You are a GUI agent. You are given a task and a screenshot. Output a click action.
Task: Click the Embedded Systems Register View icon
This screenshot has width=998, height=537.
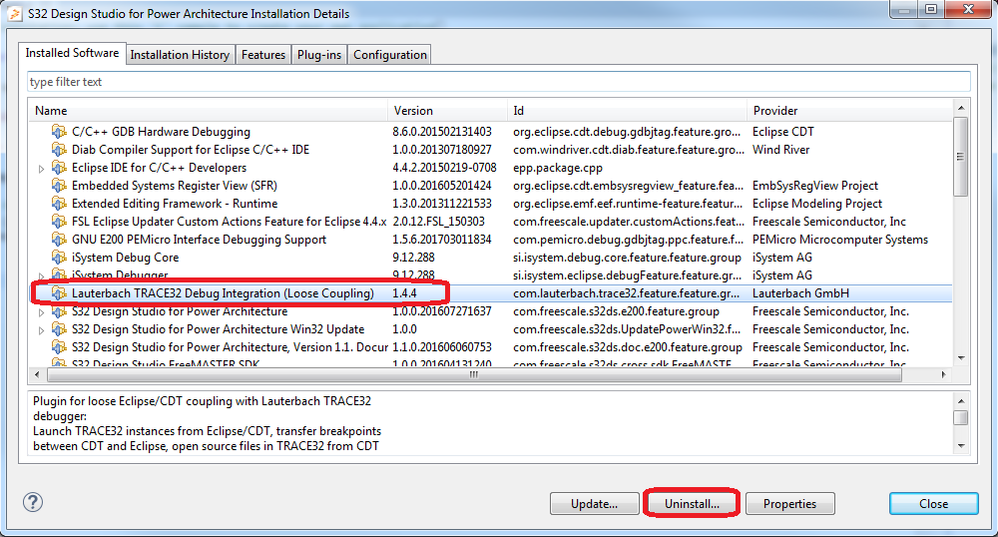[59, 185]
